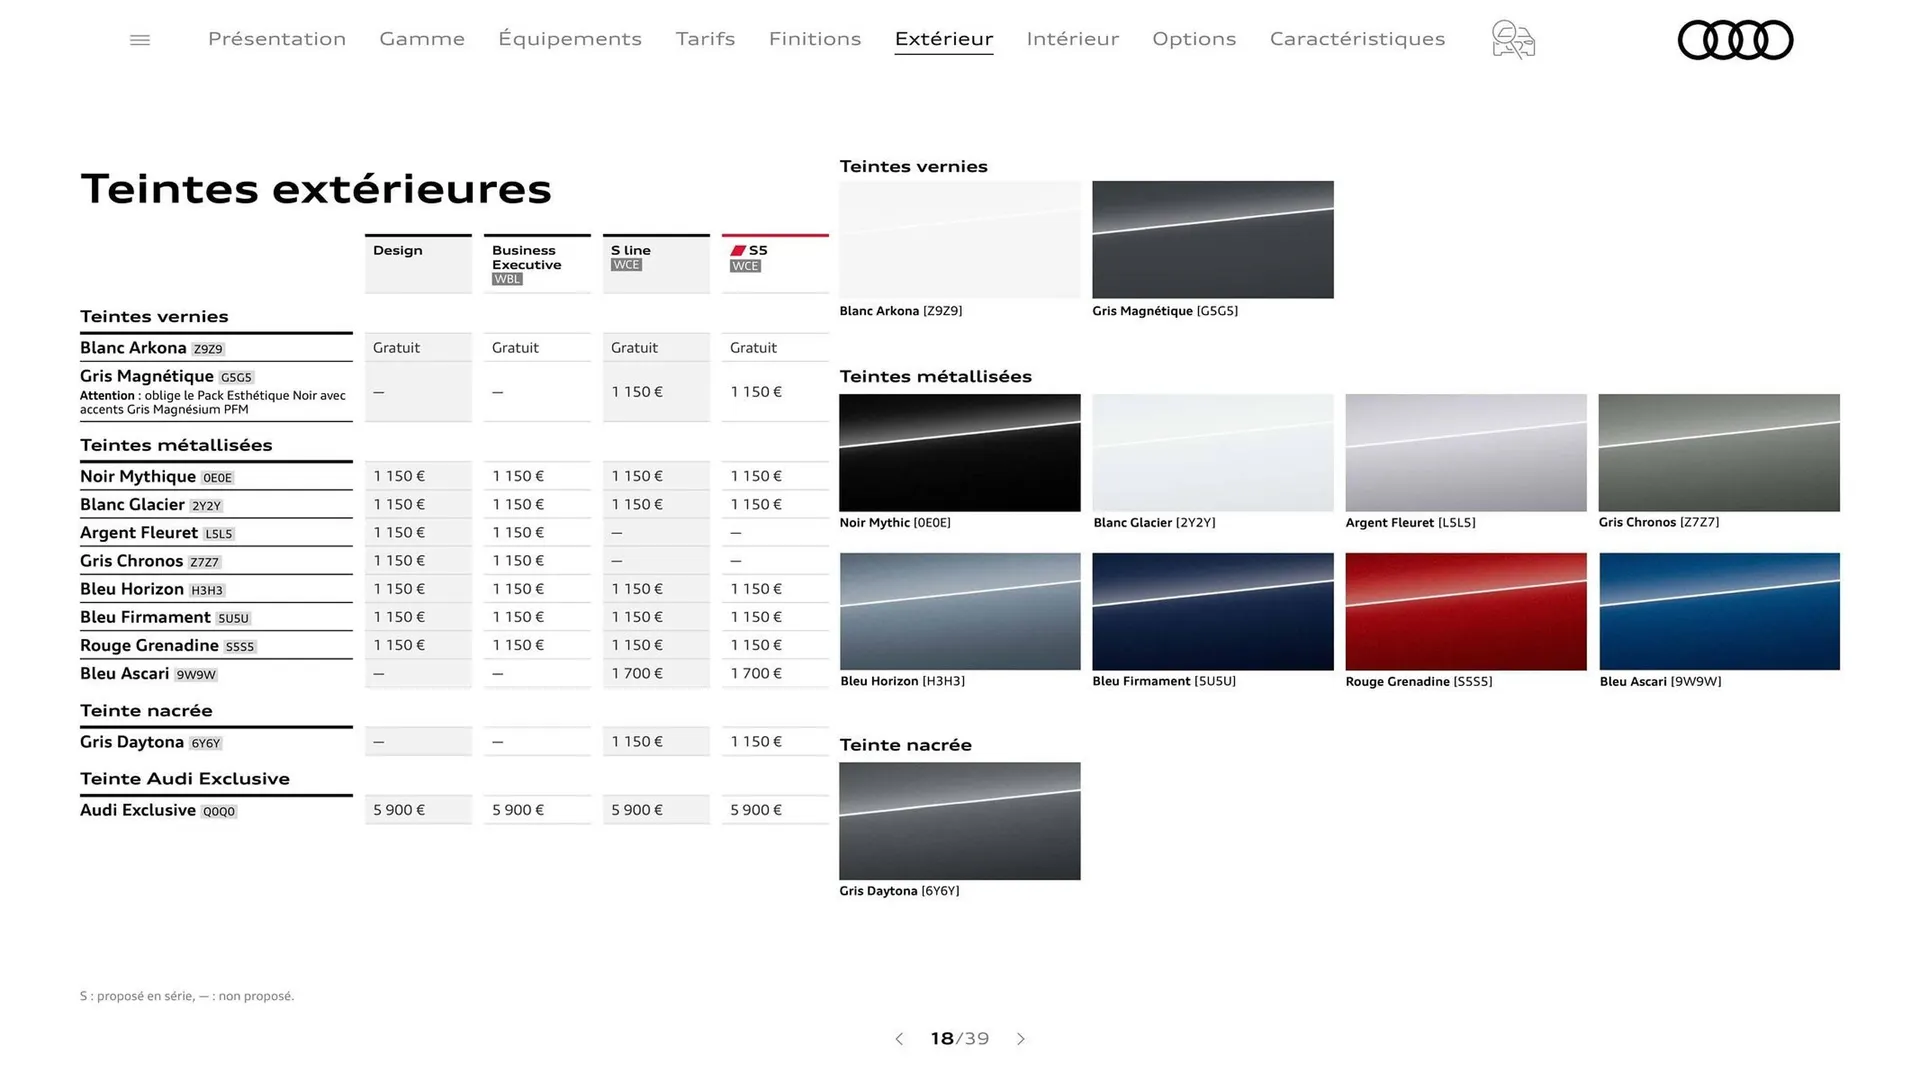Image resolution: width=1920 pixels, height=1080 pixels.
Task: Click the WCE badge under S line
Action: [625, 265]
